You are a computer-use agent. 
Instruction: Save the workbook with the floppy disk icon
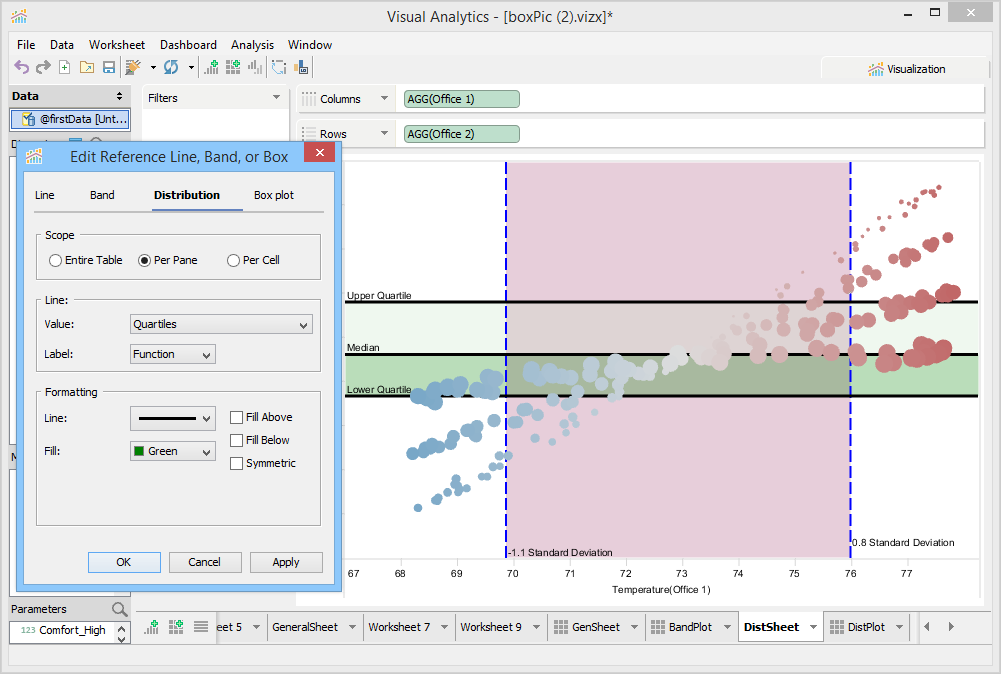click(x=109, y=67)
